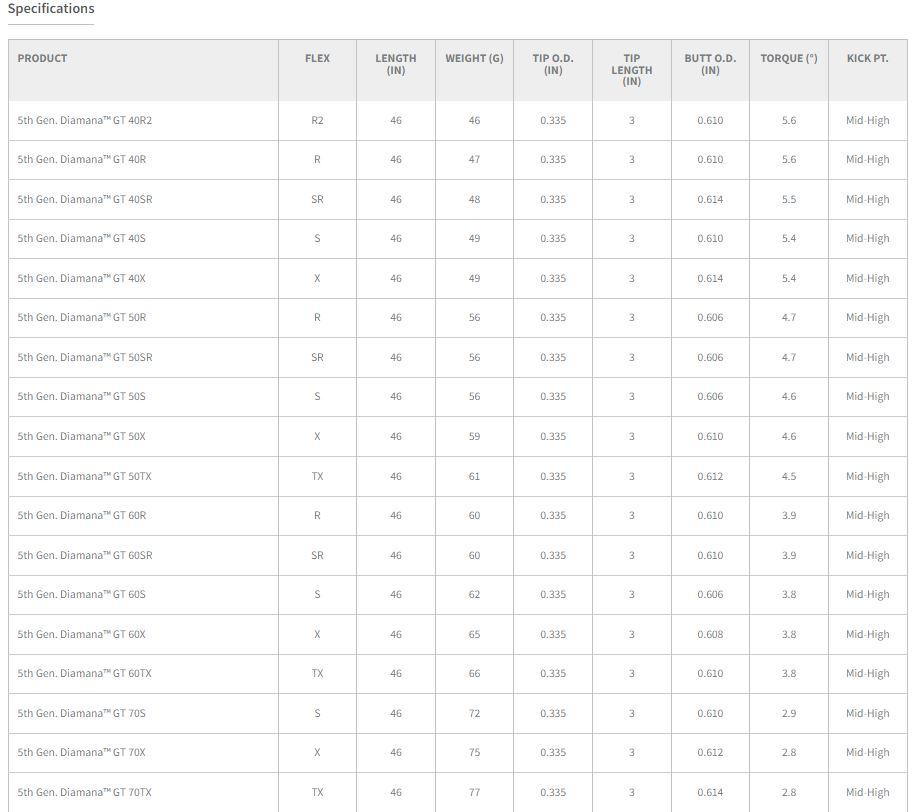914x812 pixels.
Task: Select the 5th Gen. Diamana GT 50TX product cell
Action: [85, 476]
